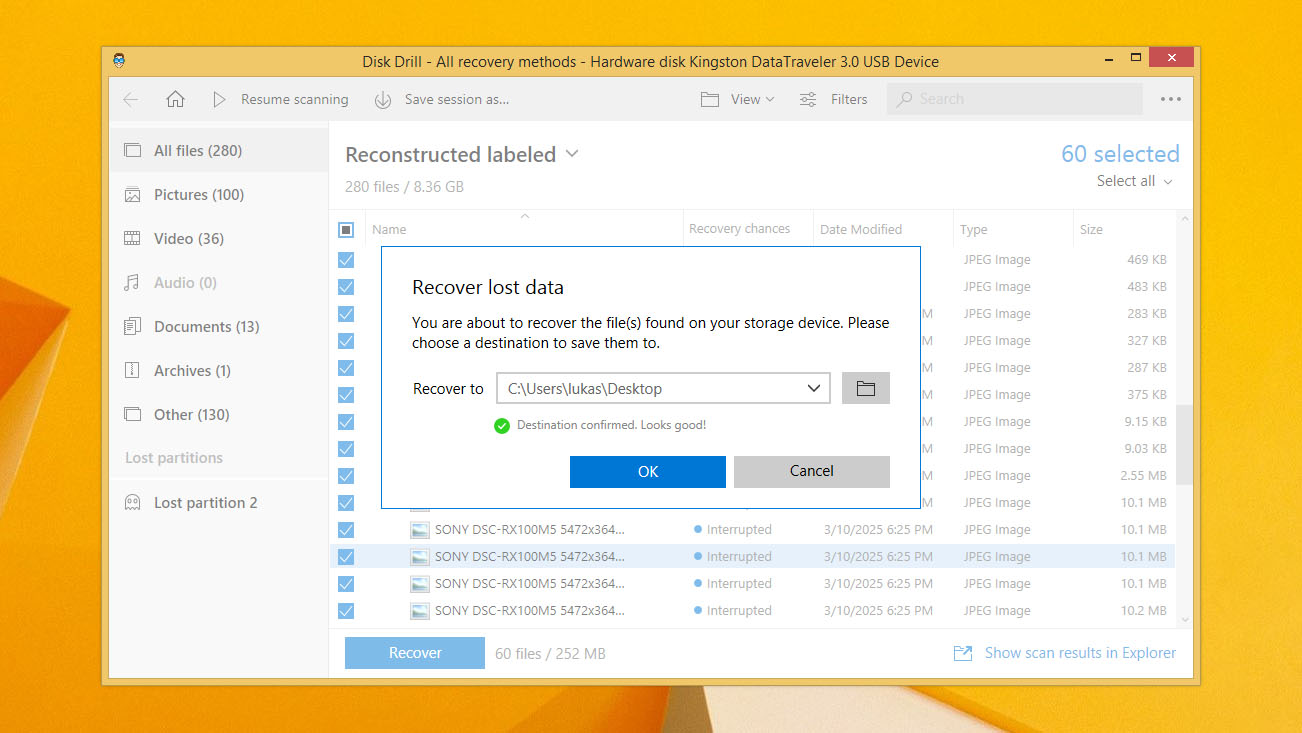Uncheck the topmost file row checkbox
The image size is (1302, 733).
[x=345, y=259]
